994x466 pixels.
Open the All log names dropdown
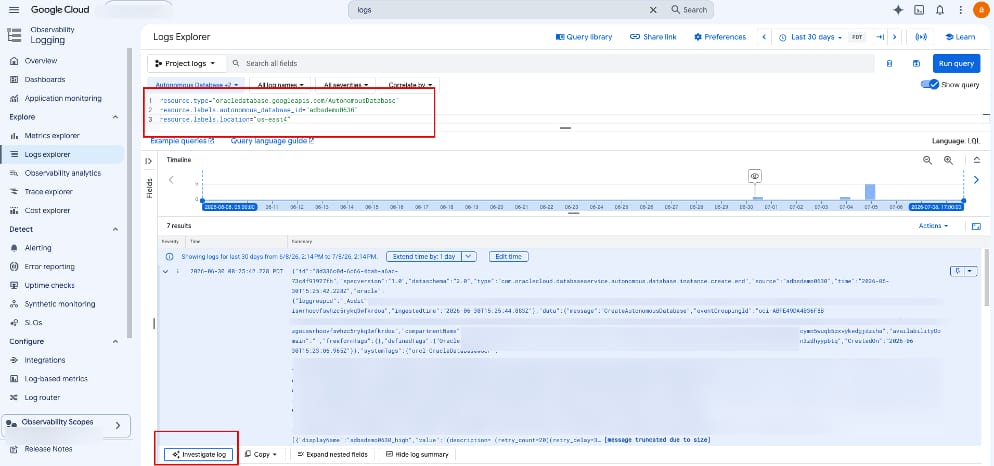coord(280,84)
